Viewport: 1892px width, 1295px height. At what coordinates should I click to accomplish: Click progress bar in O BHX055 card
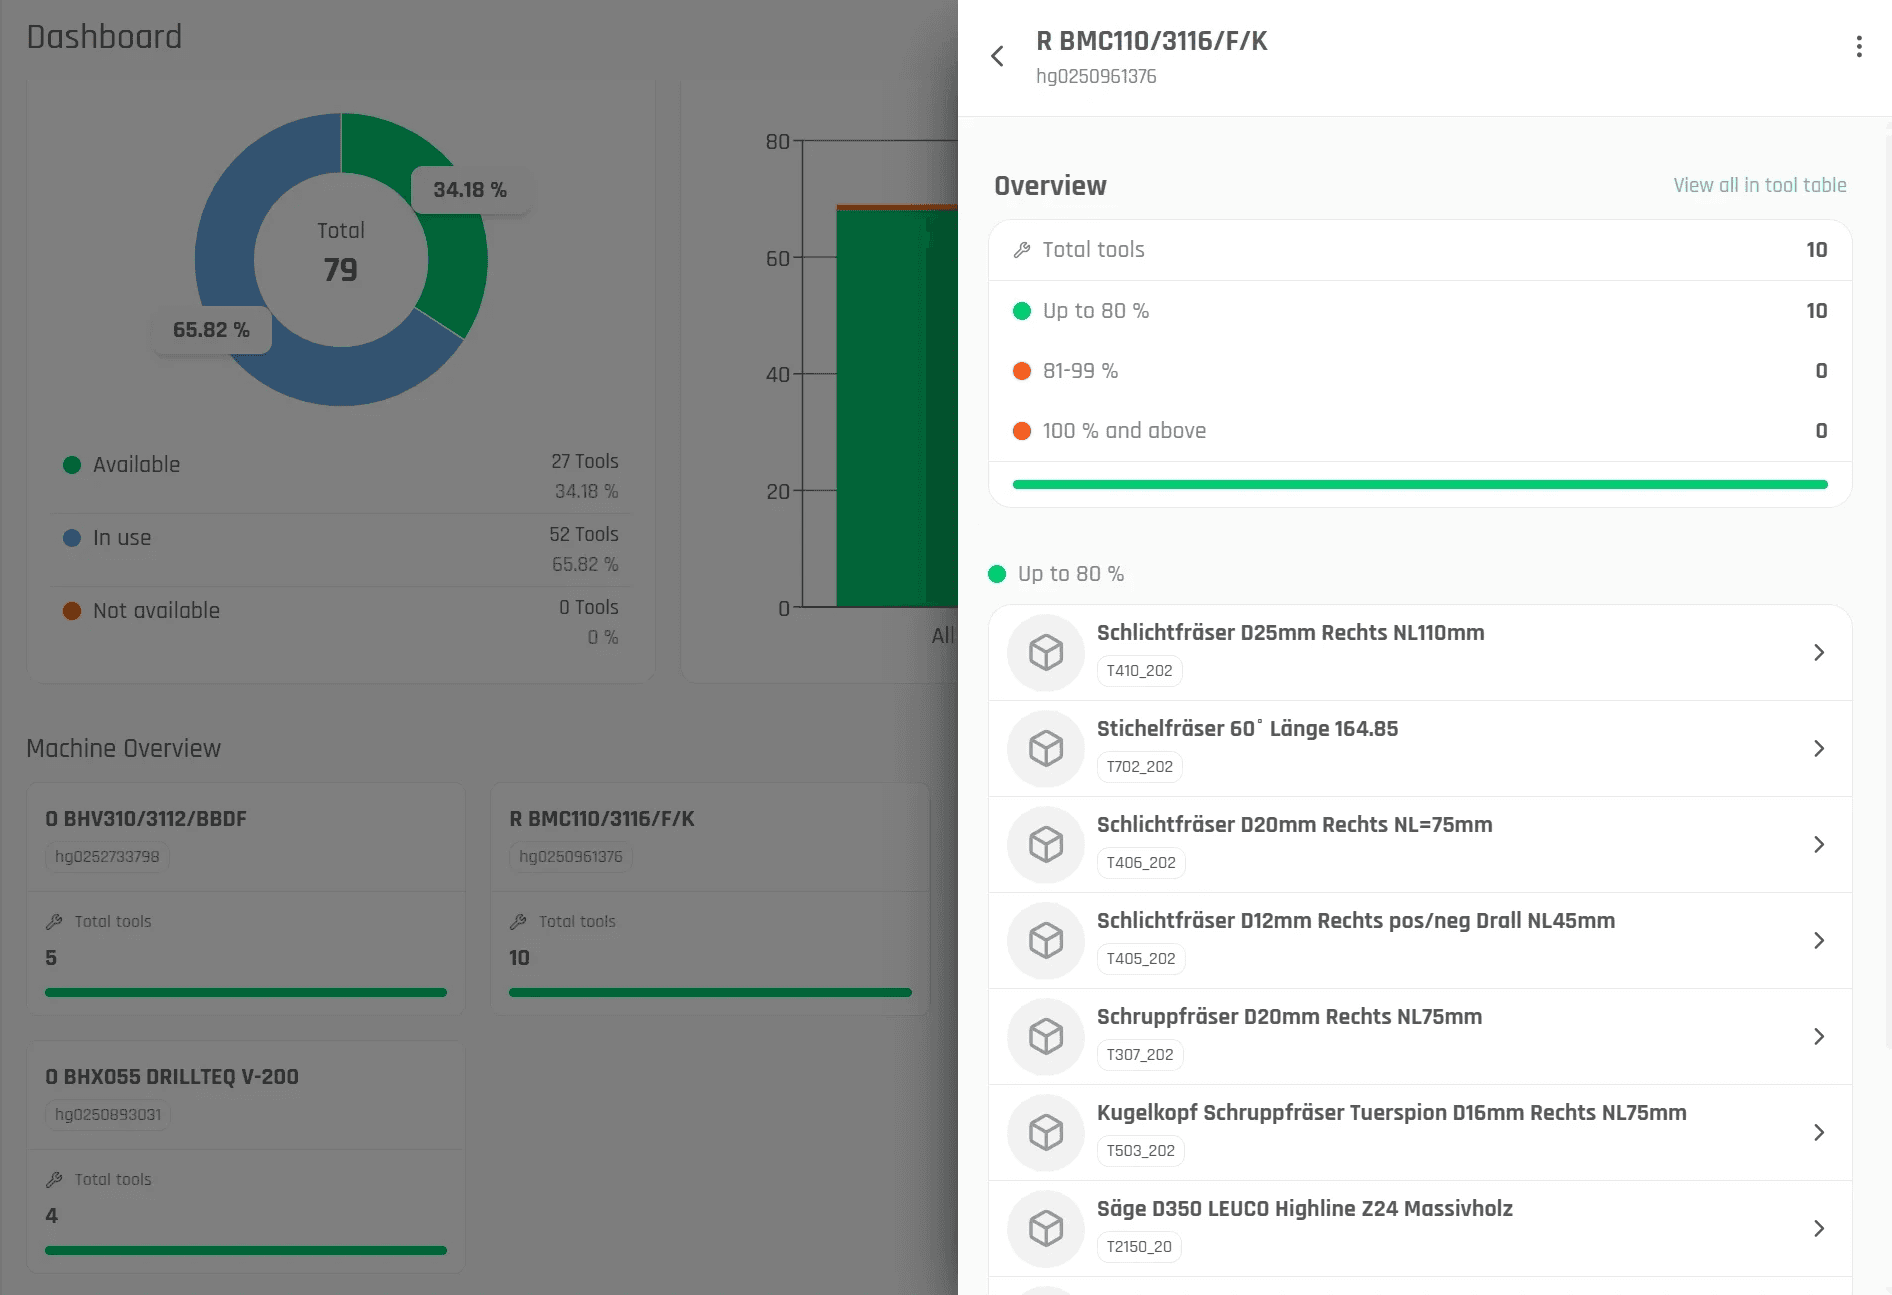(x=245, y=1250)
